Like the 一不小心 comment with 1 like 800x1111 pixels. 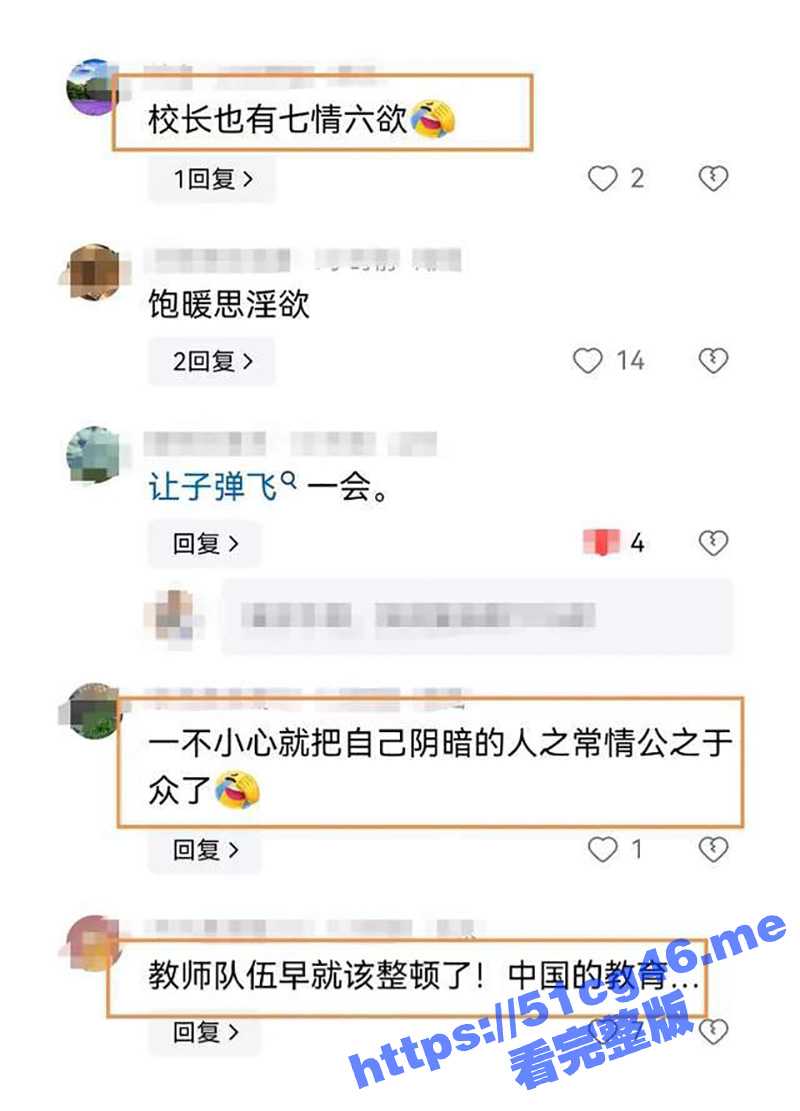coord(602,849)
